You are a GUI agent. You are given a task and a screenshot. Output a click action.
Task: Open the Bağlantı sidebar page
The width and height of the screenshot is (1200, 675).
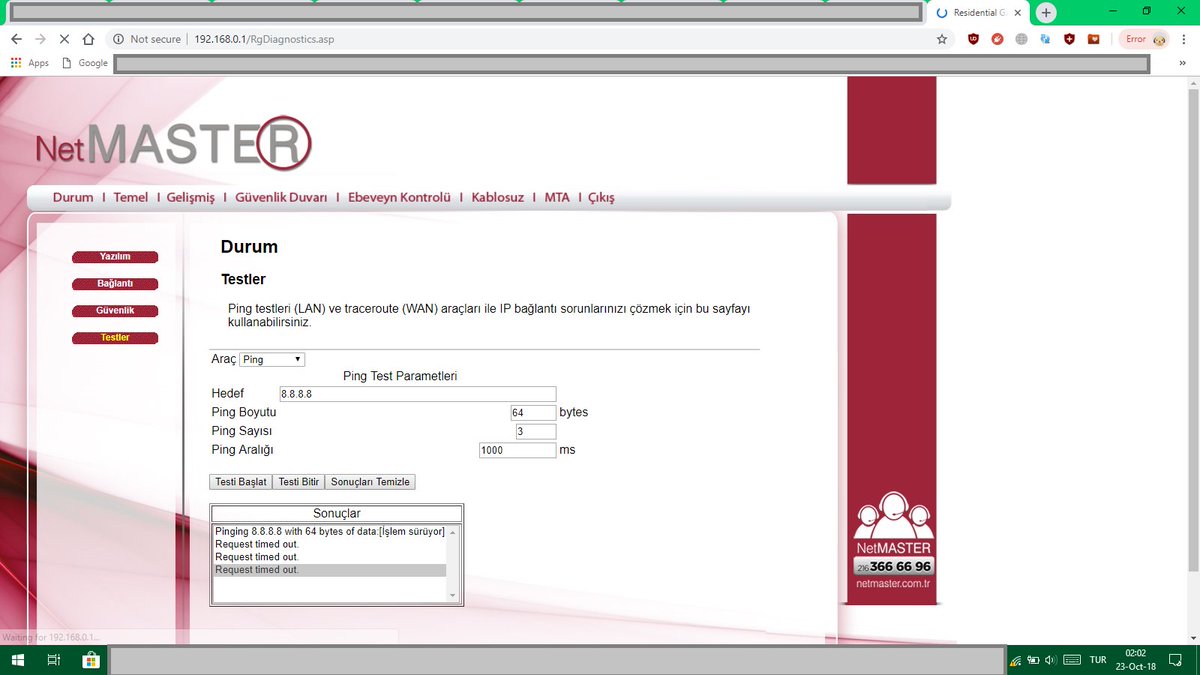point(115,284)
